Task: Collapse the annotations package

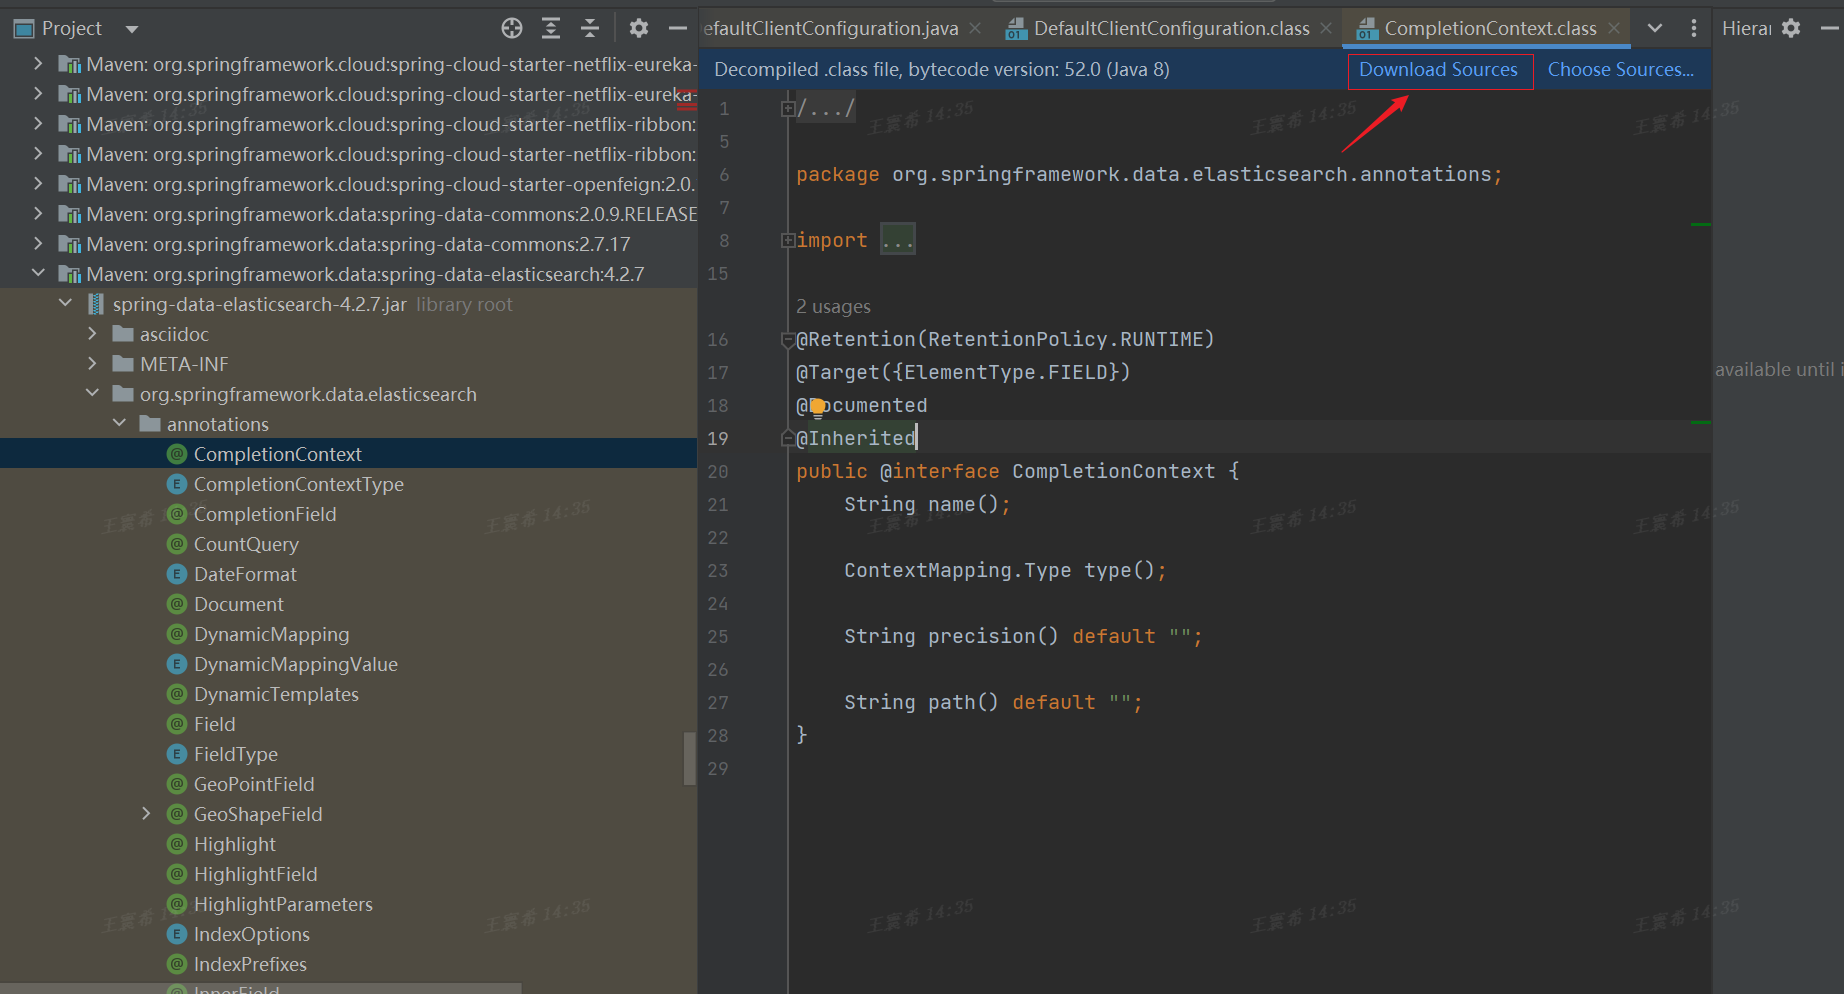Action: click(119, 423)
